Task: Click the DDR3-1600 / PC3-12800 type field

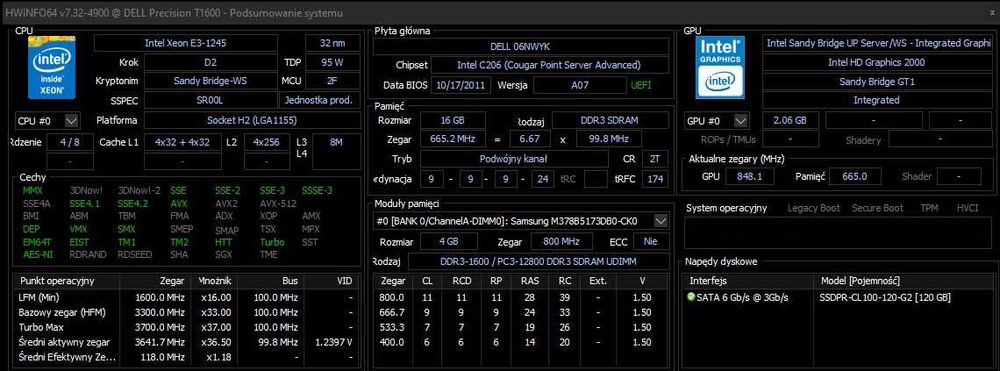Action: tap(538, 261)
